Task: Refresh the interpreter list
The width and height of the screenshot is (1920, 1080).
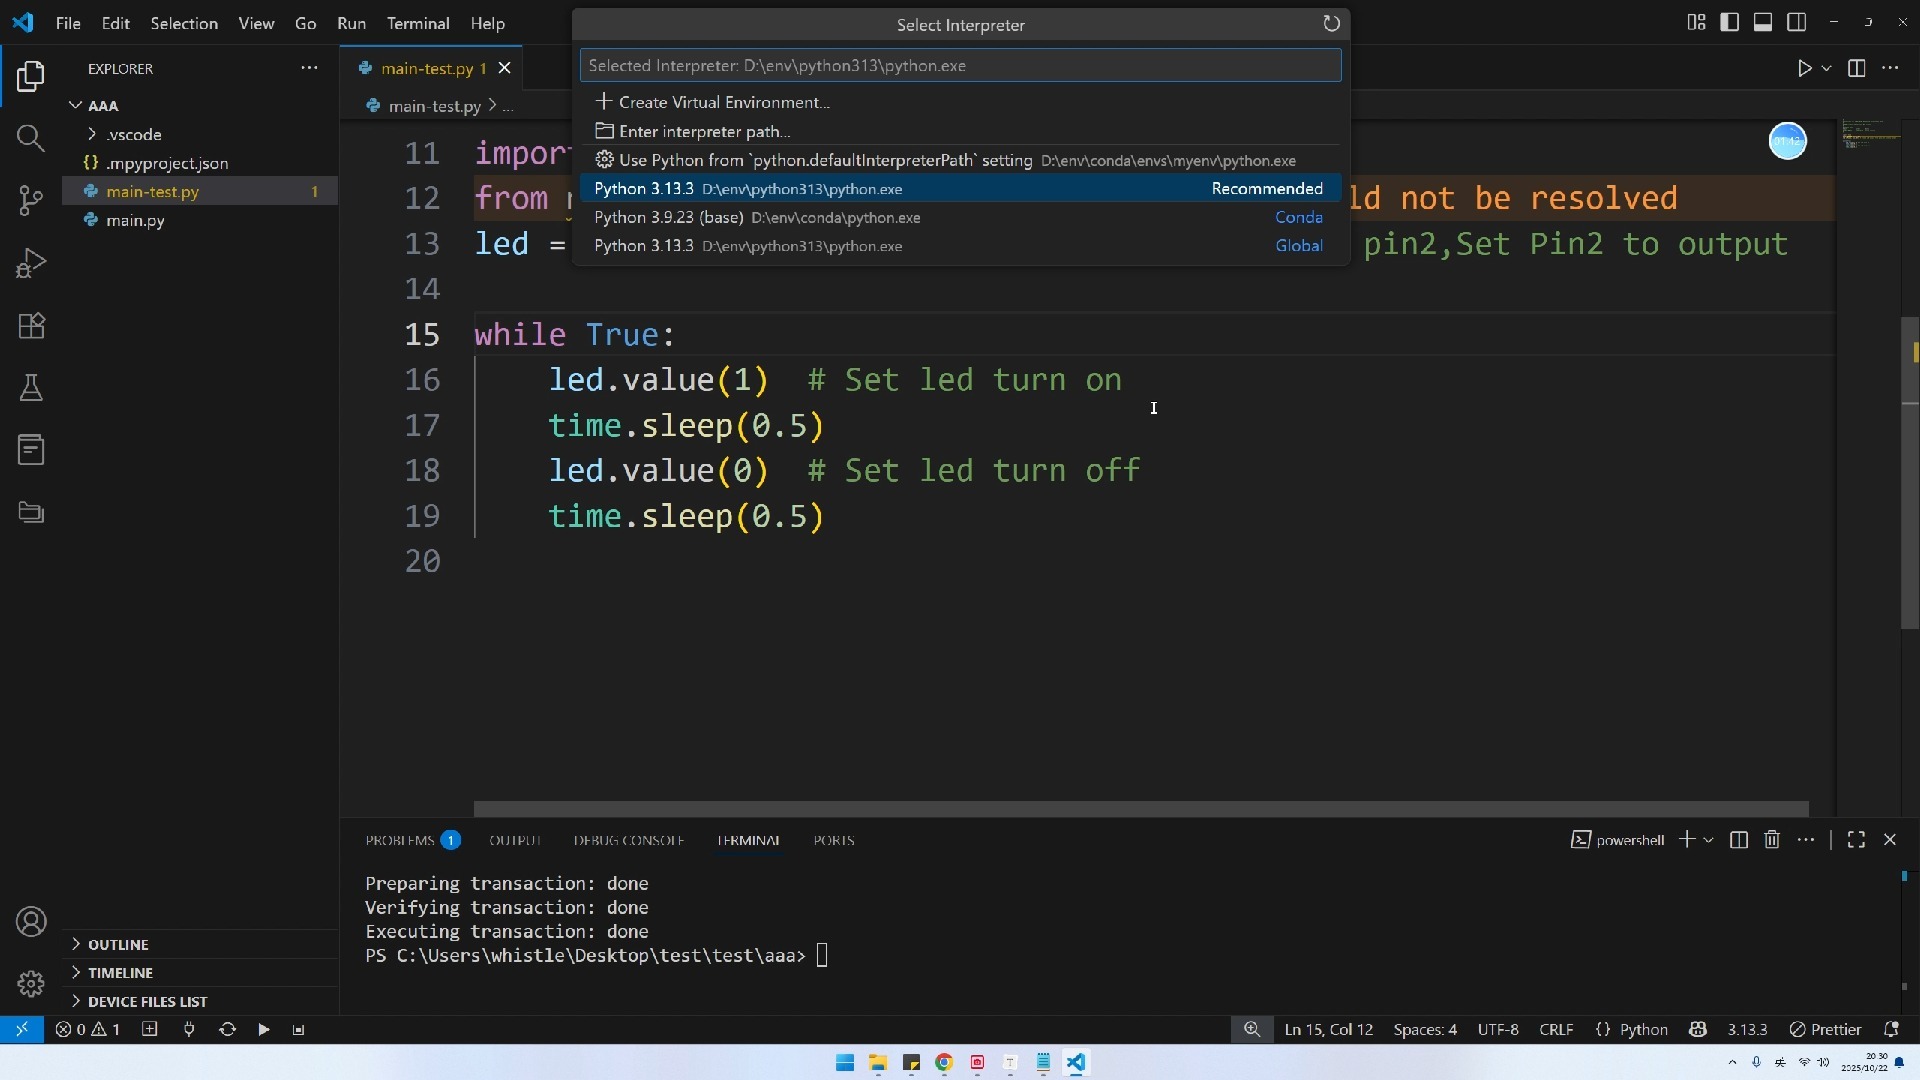Action: click(x=1331, y=24)
